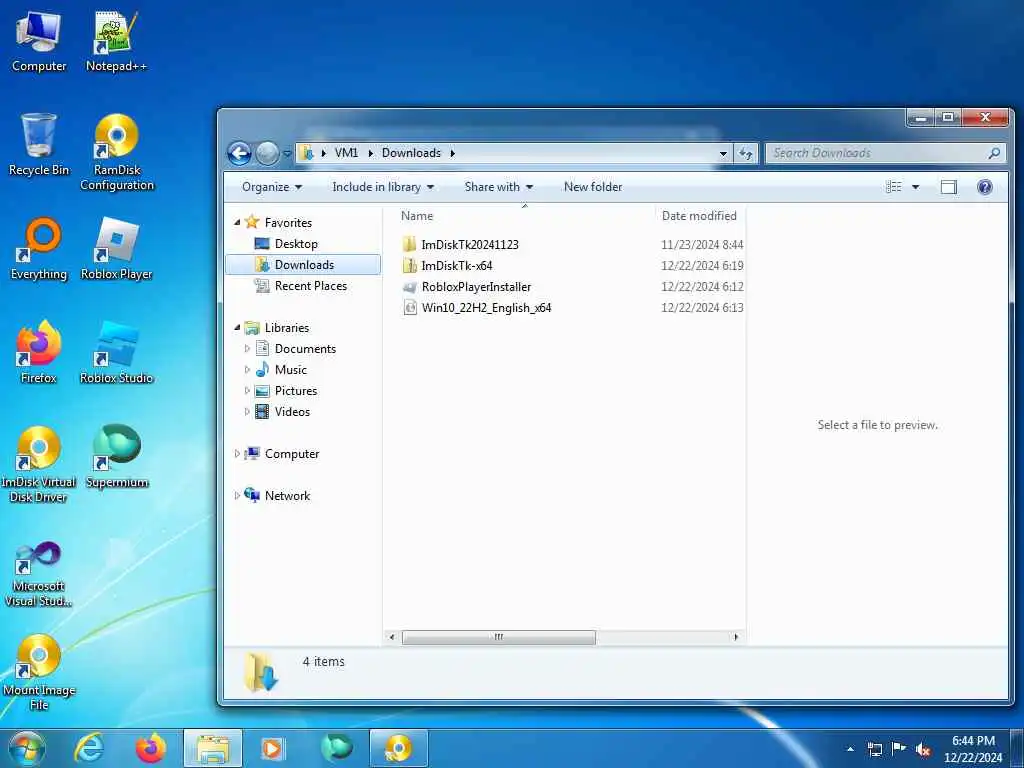Open the address bar history dropdown

coord(724,153)
